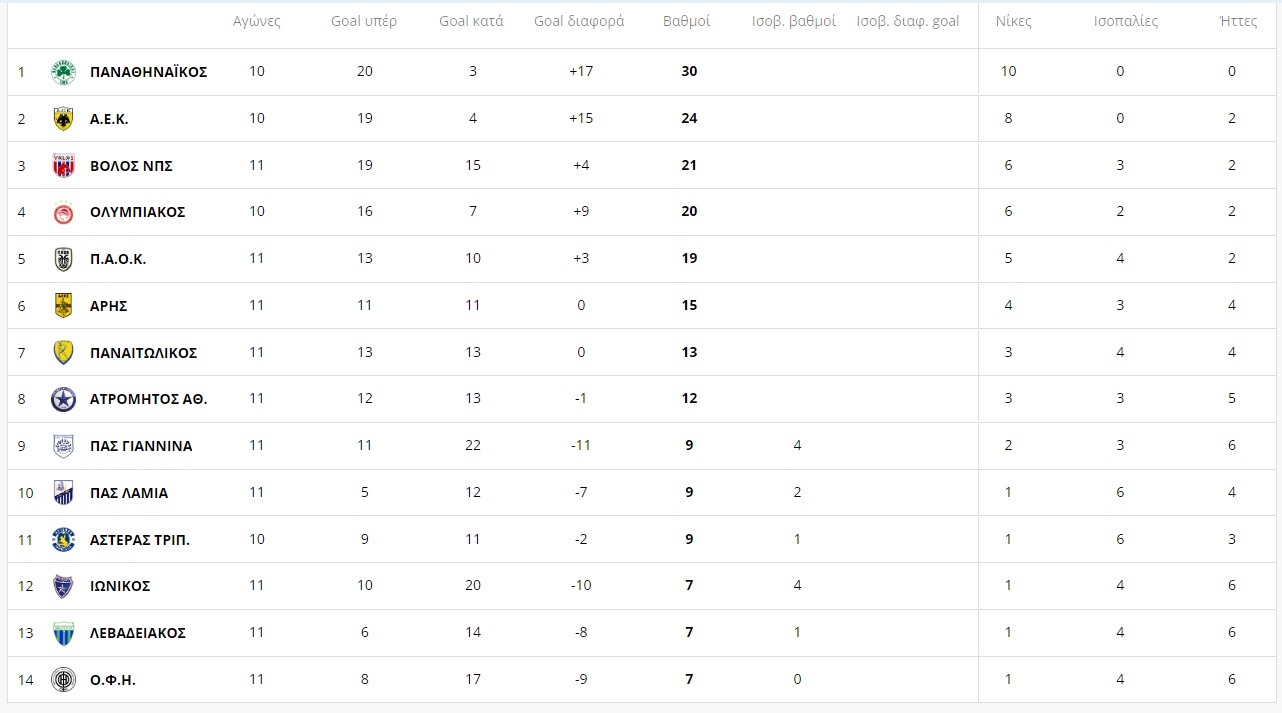Screen dimensions: 1282x713
Task: Open the ΠΑΣ ΓΙΑΝΝΙΝΑ team name link
Action: [141, 446]
